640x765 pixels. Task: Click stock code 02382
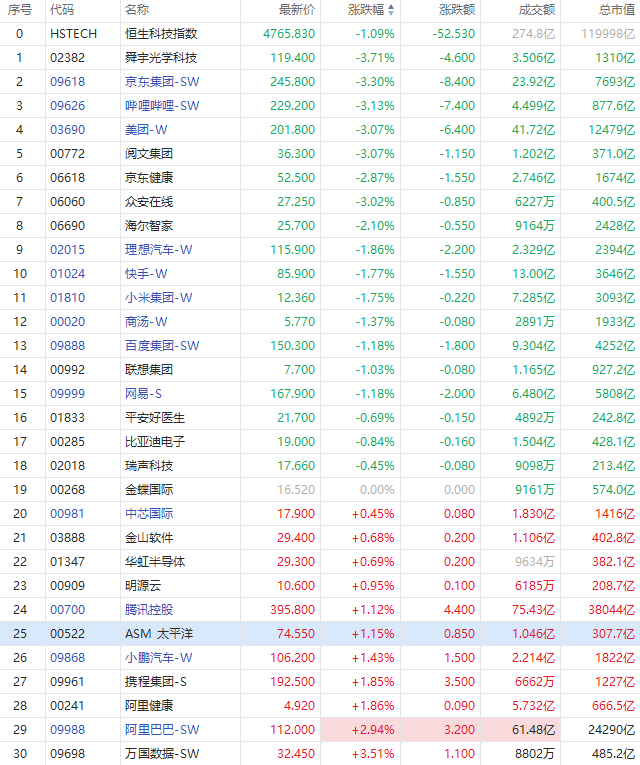67,58
